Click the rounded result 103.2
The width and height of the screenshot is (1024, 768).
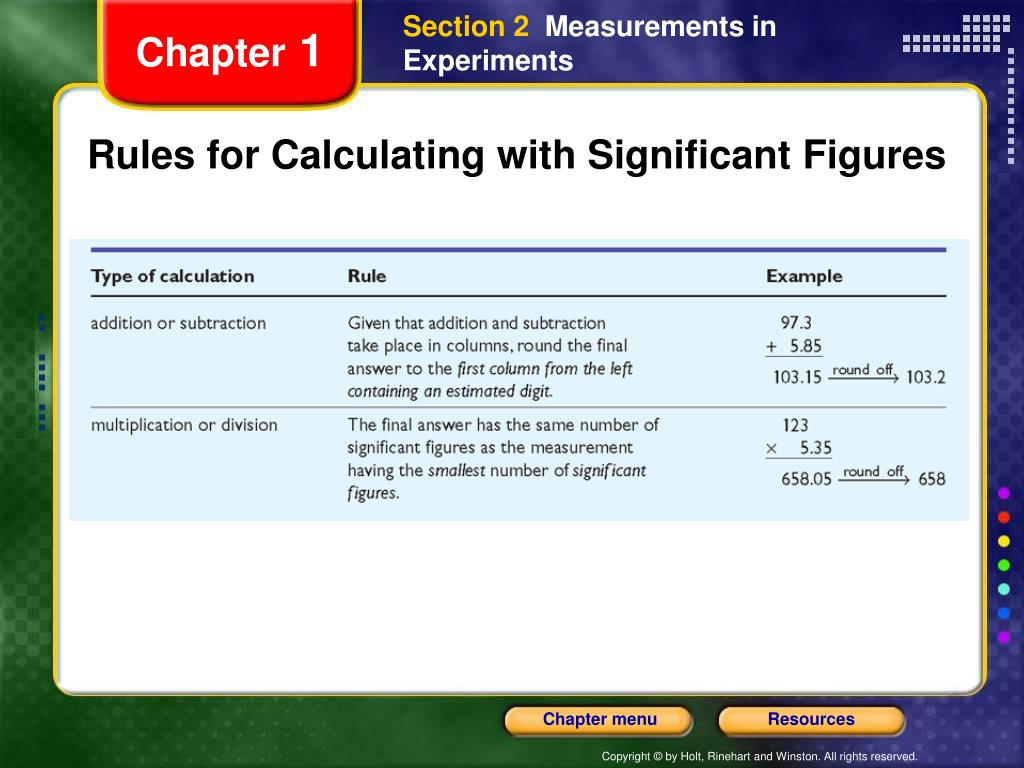point(925,377)
